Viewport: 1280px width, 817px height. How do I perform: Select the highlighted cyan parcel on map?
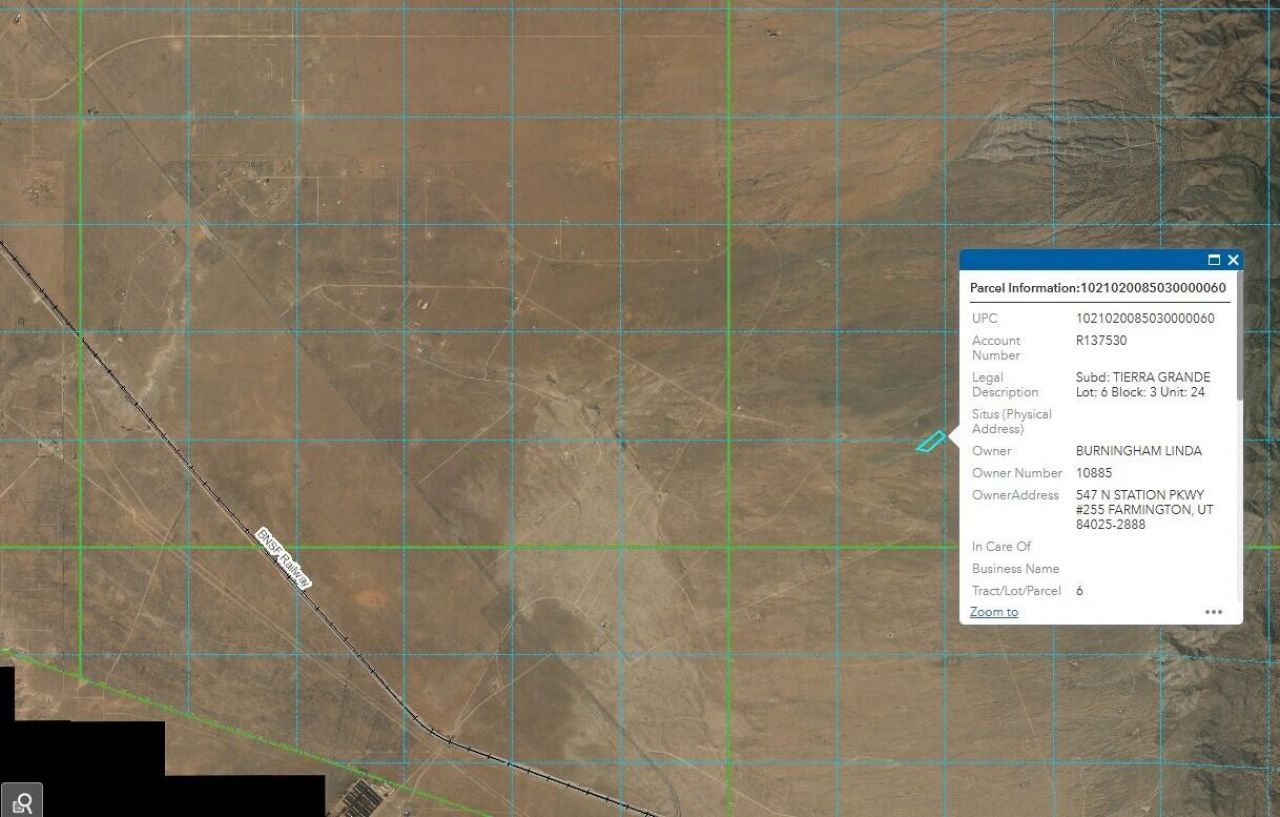point(930,441)
